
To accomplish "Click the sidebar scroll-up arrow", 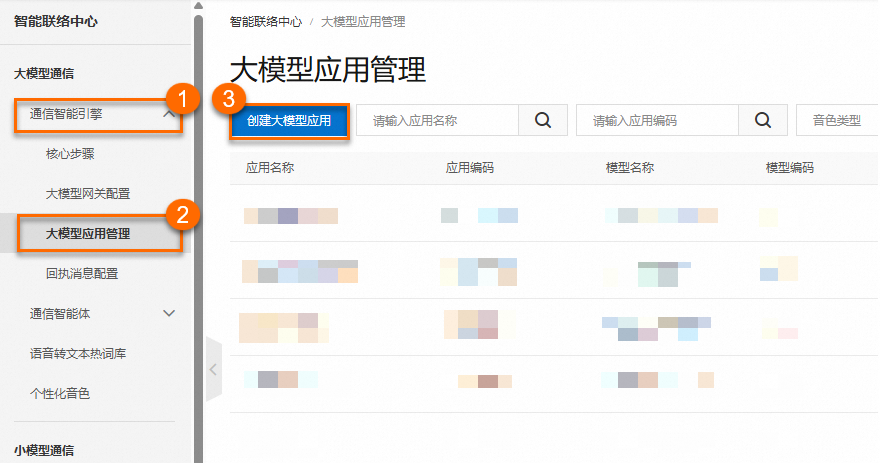I will (x=198, y=6).
